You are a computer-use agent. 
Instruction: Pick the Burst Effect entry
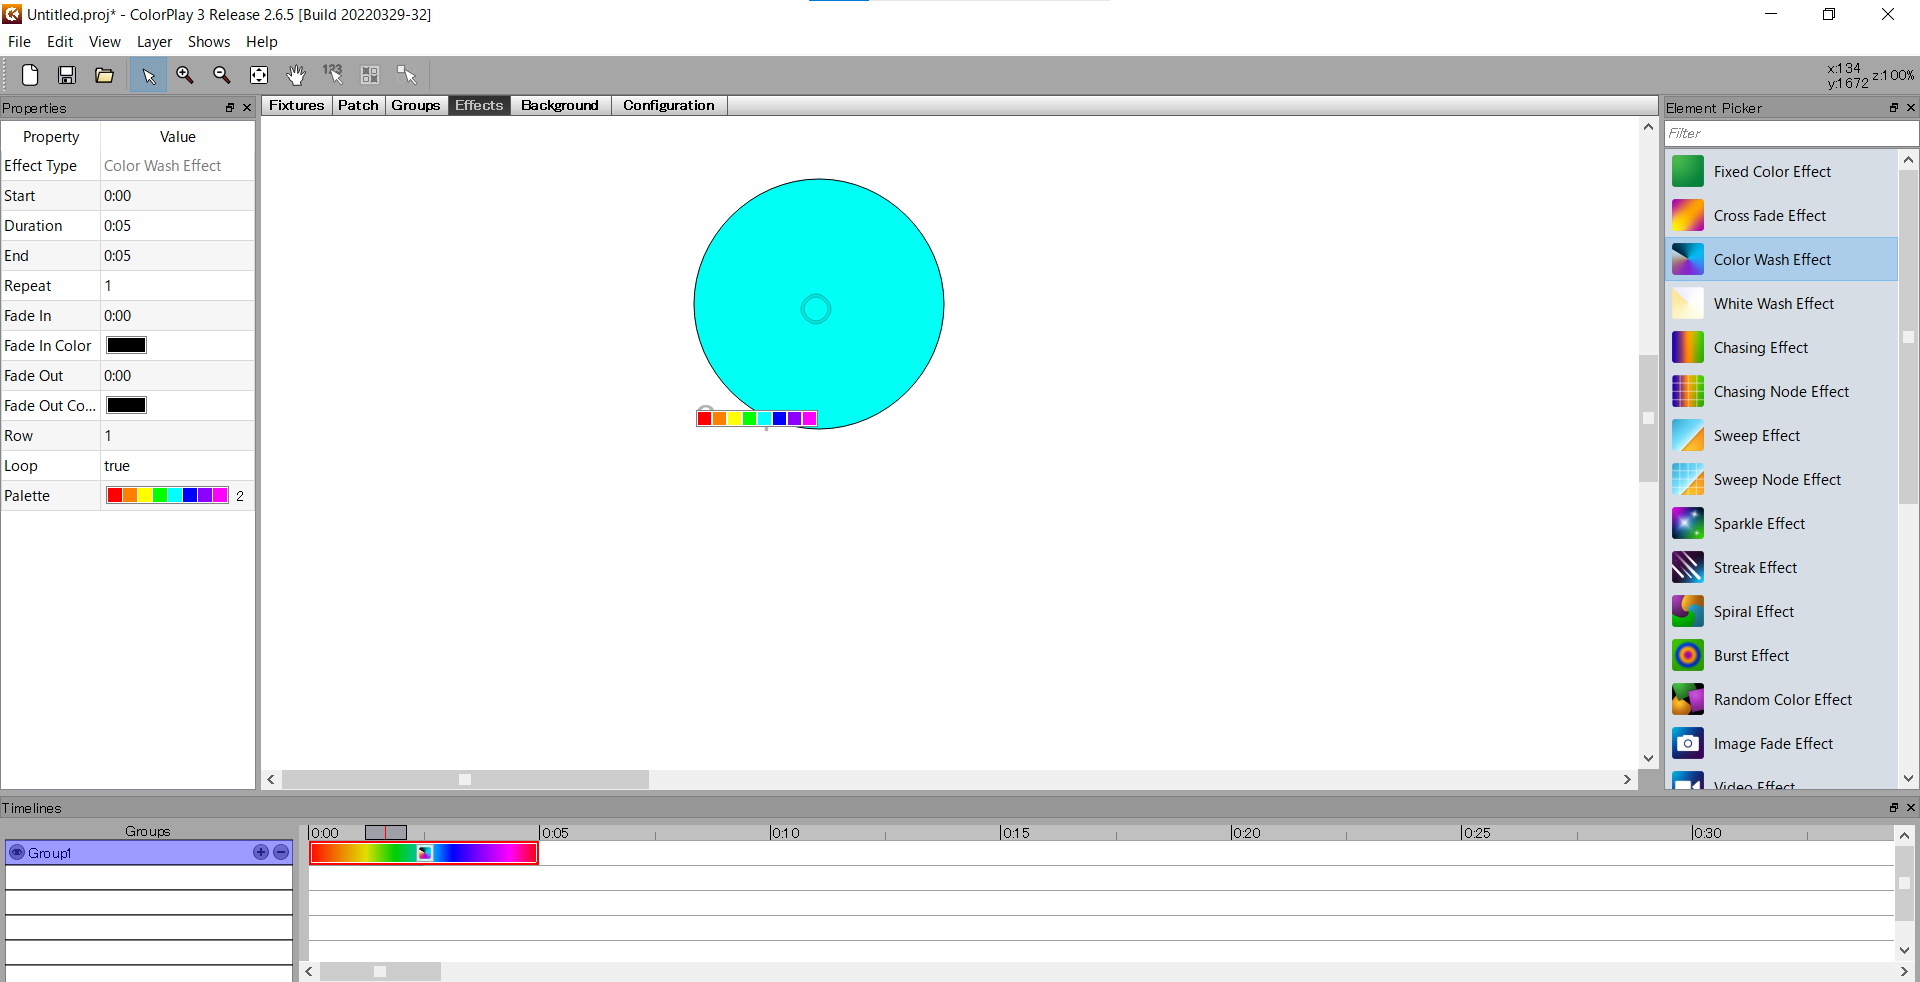coord(1750,656)
